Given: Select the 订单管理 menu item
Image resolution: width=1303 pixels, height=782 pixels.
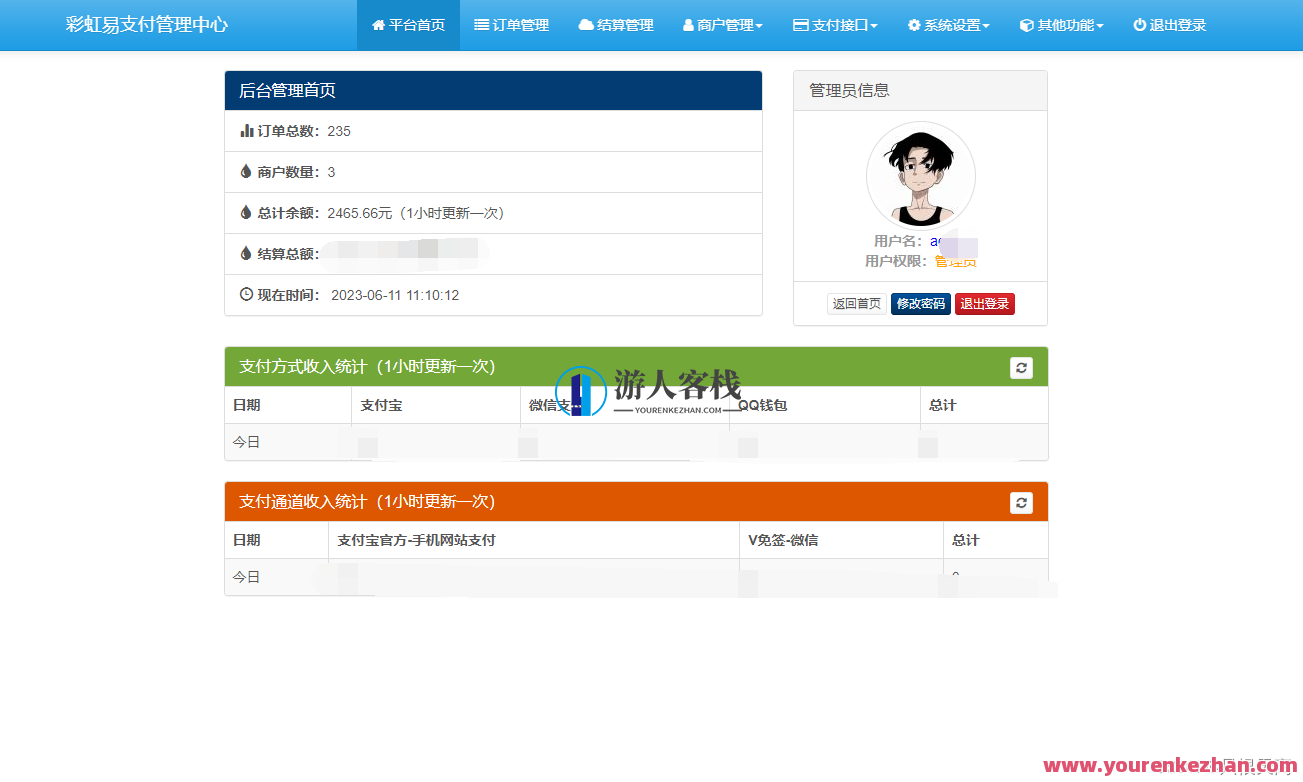Looking at the screenshot, I should click(512, 25).
